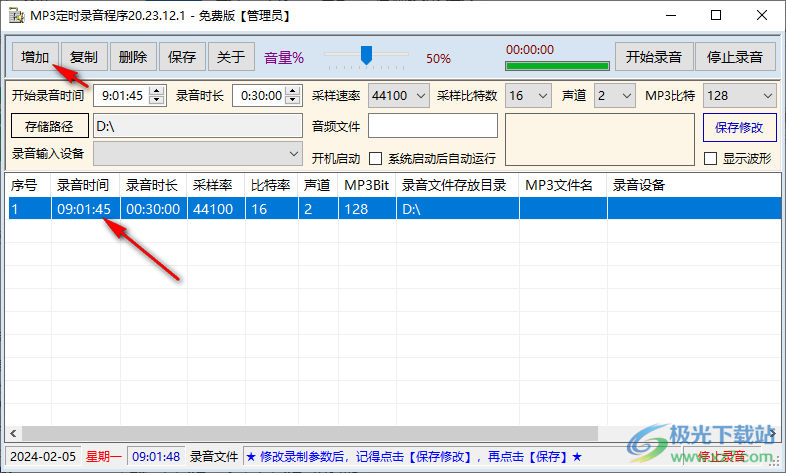Click the 录音时间 column header
Screen dimensions: 786x473
85,185
